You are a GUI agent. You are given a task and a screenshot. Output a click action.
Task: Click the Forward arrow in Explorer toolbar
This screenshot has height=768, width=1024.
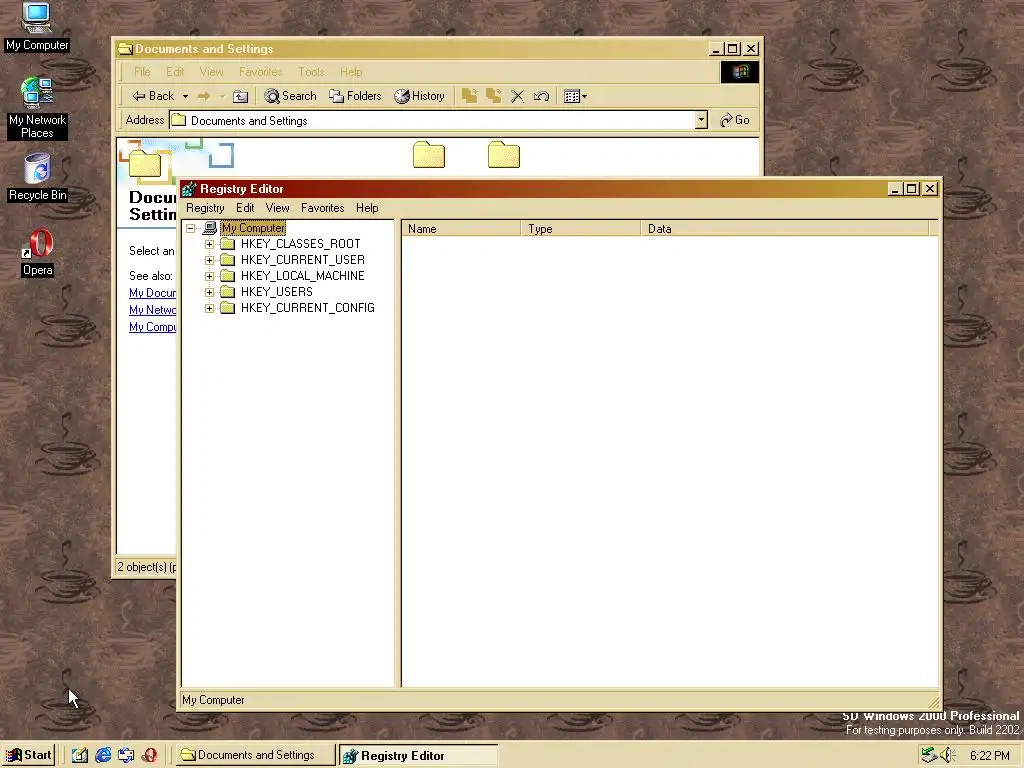(x=204, y=97)
